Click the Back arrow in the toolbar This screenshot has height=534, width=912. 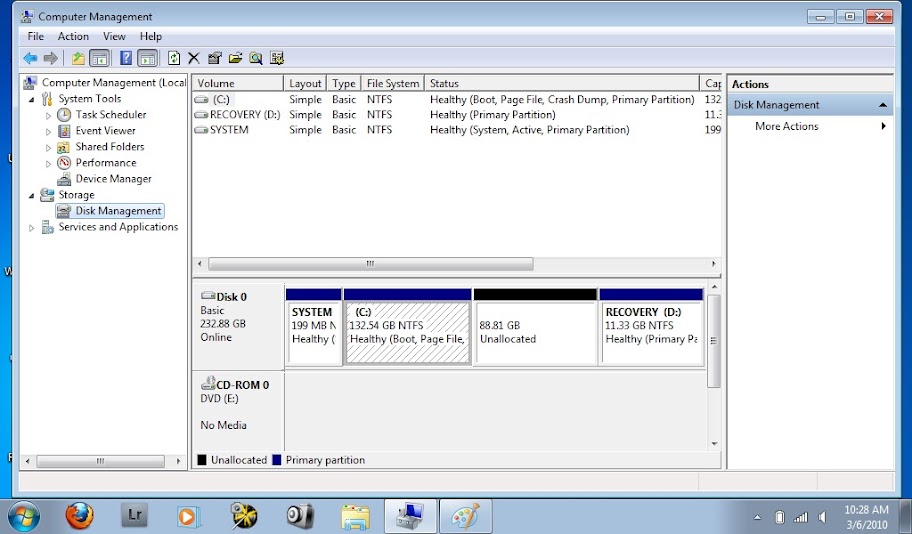pyautogui.click(x=30, y=58)
